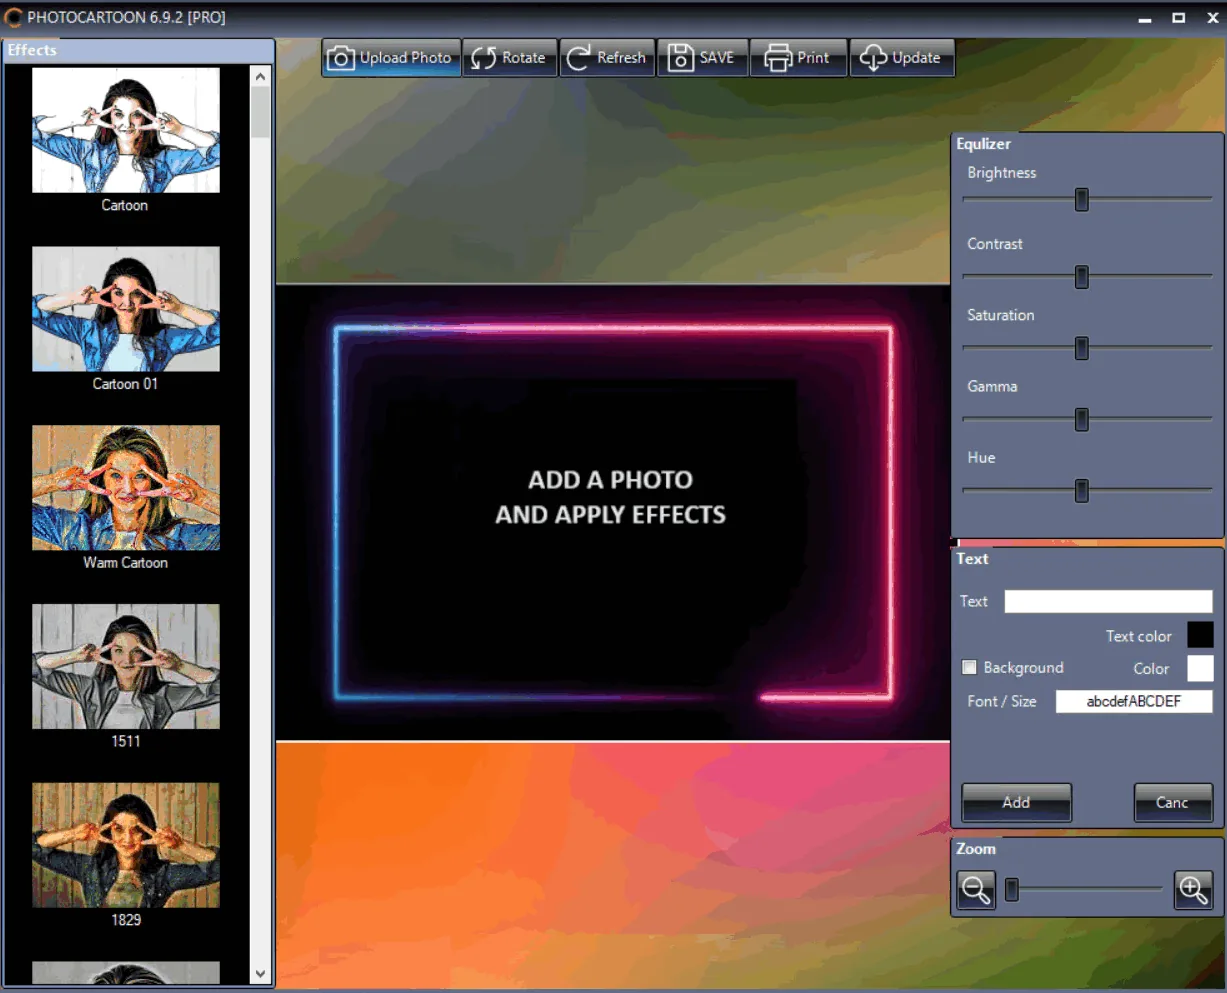Click the Saturation slider handle

1081,348
